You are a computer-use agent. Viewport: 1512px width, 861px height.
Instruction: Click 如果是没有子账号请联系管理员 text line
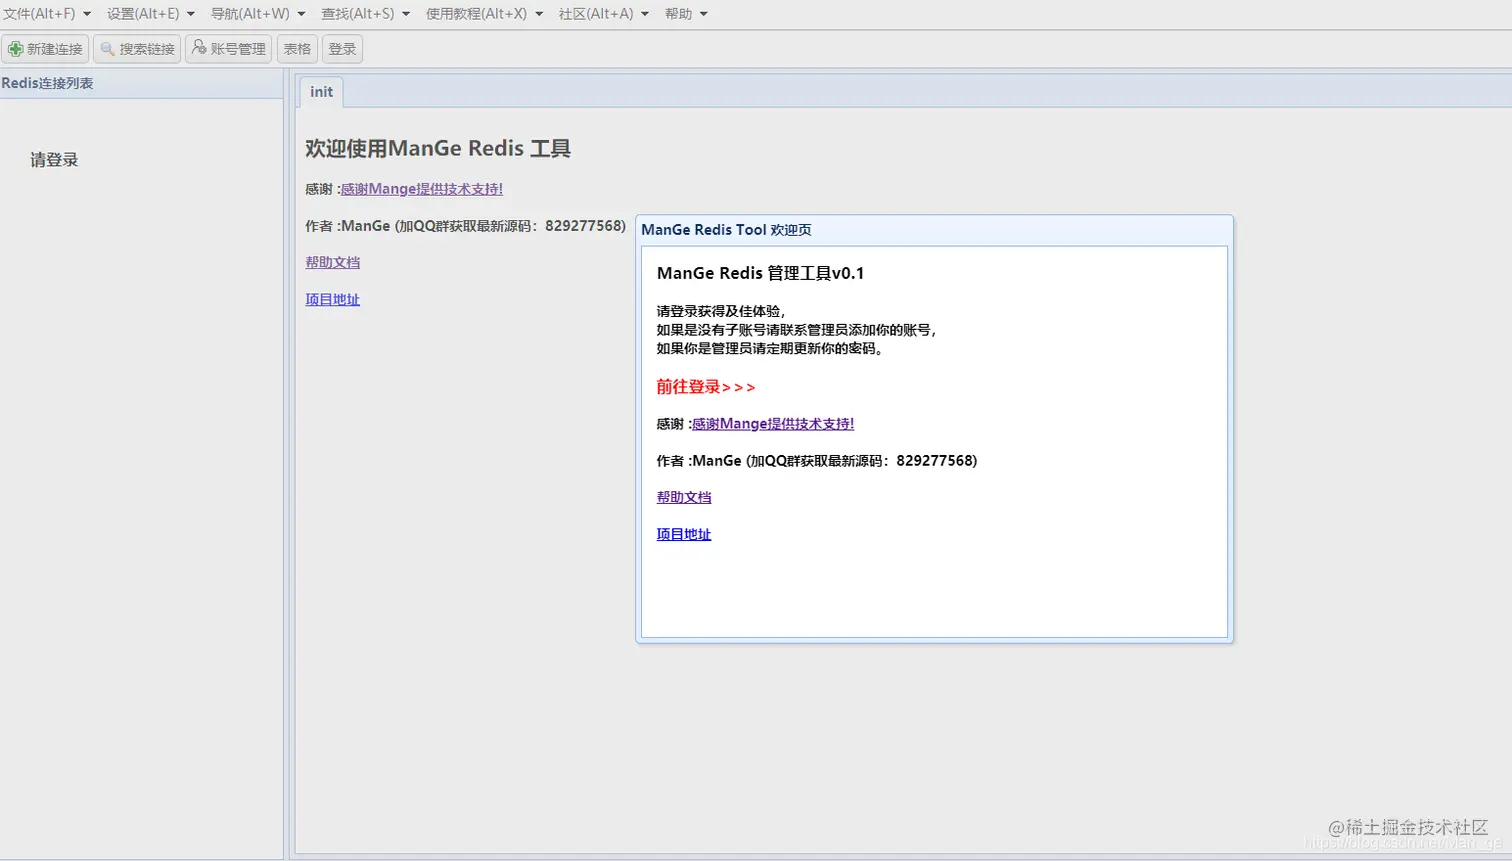pos(797,330)
